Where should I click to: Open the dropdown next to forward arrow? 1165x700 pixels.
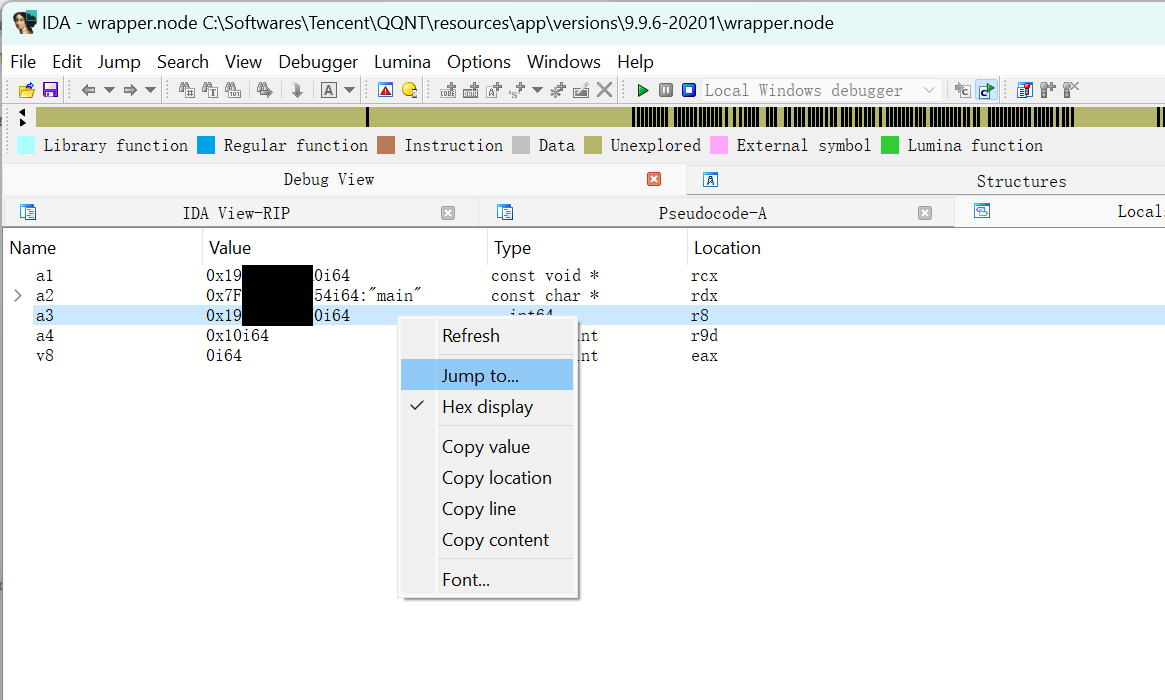[x=151, y=90]
